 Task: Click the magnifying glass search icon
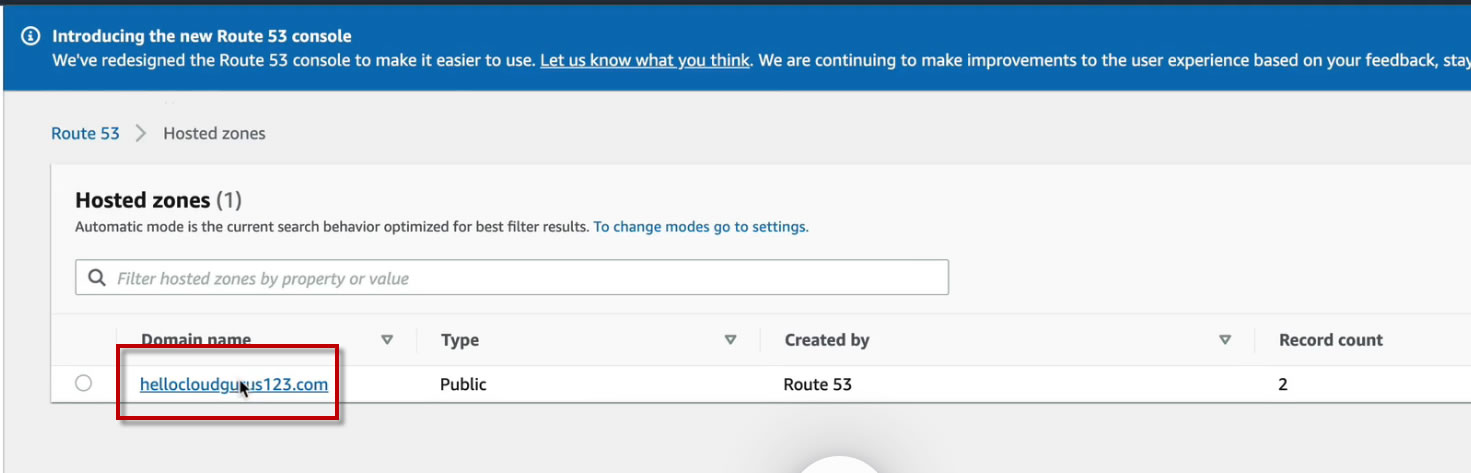97,278
